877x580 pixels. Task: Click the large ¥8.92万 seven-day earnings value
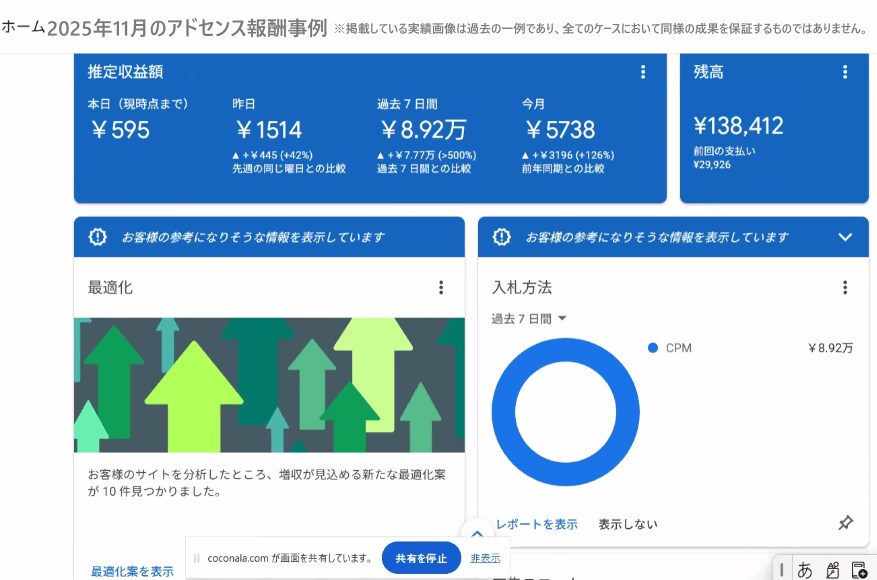(423, 130)
